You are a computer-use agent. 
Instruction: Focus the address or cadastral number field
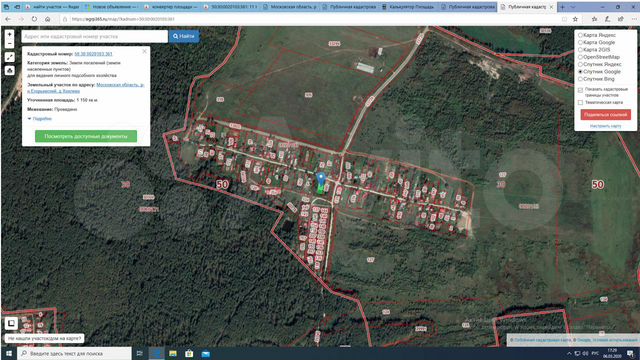pyautogui.click(x=94, y=36)
